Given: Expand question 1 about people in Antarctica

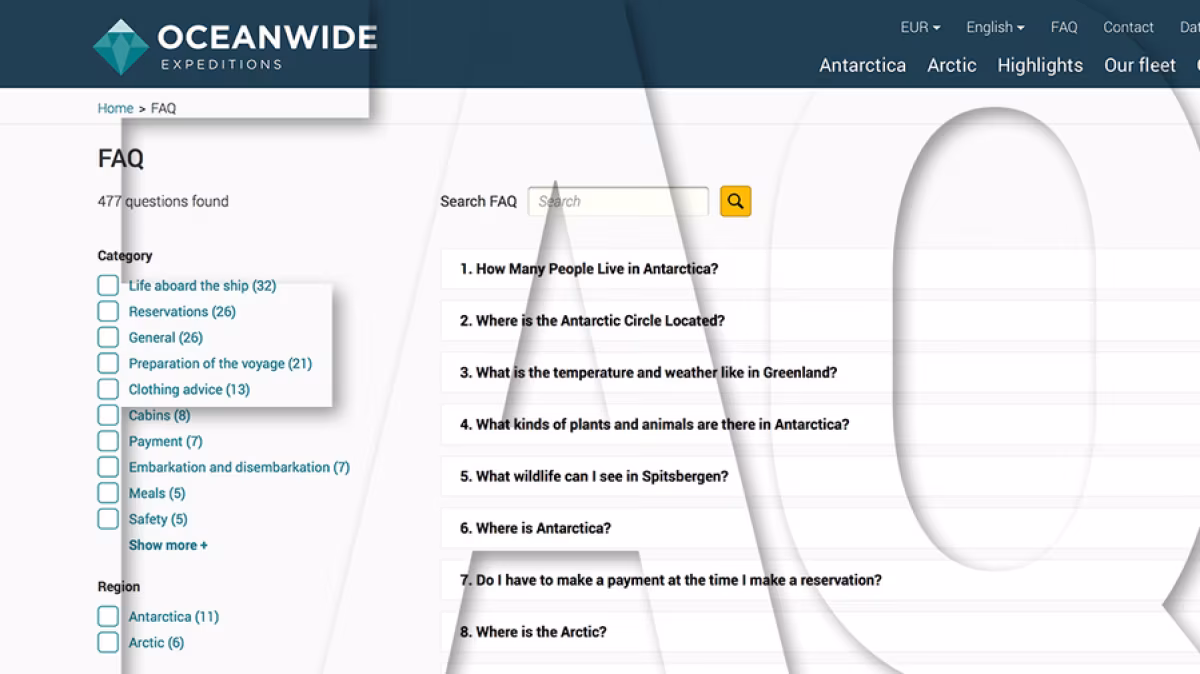Looking at the screenshot, I should pyautogui.click(x=589, y=269).
